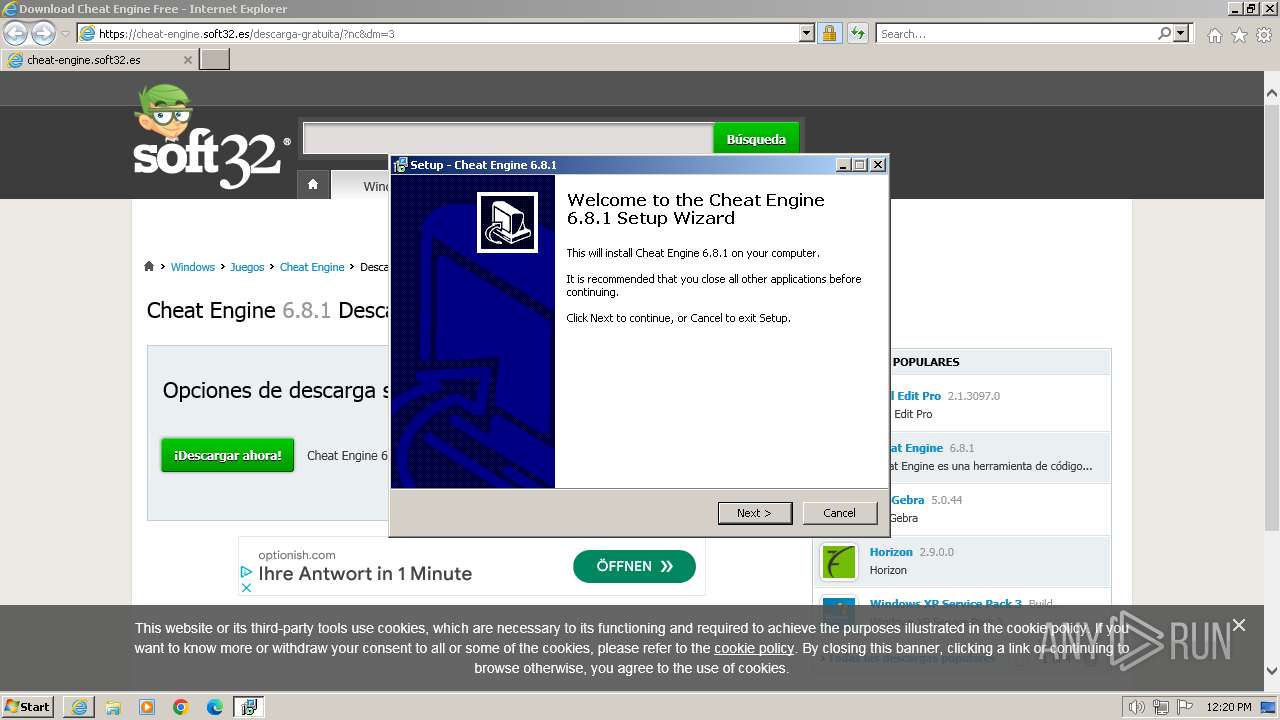This screenshot has height=720, width=1280.
Task: Open the IE Home icon
Action: pyautogui.click(x=1214, y=35)
